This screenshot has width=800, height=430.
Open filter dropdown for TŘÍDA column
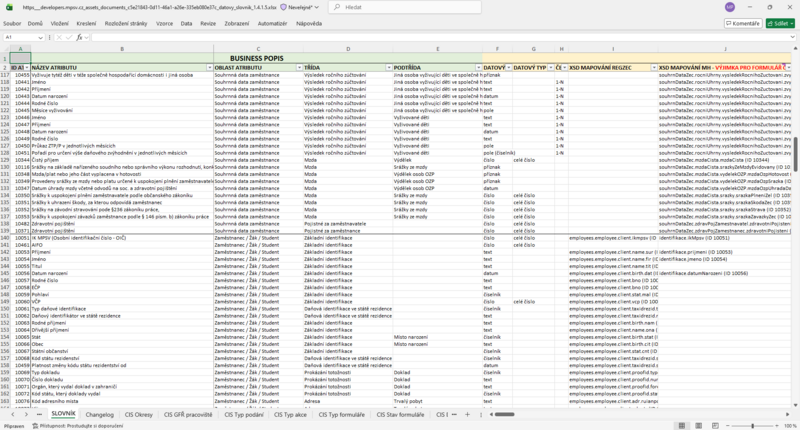coord(389,68)
